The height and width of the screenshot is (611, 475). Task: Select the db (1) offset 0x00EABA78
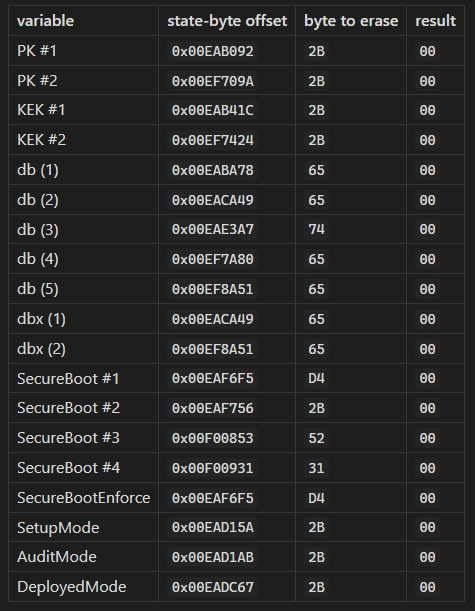213,170
